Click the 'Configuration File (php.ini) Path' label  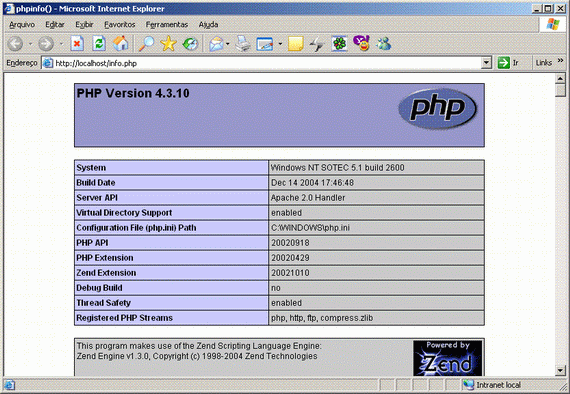[x=136, y=228]
